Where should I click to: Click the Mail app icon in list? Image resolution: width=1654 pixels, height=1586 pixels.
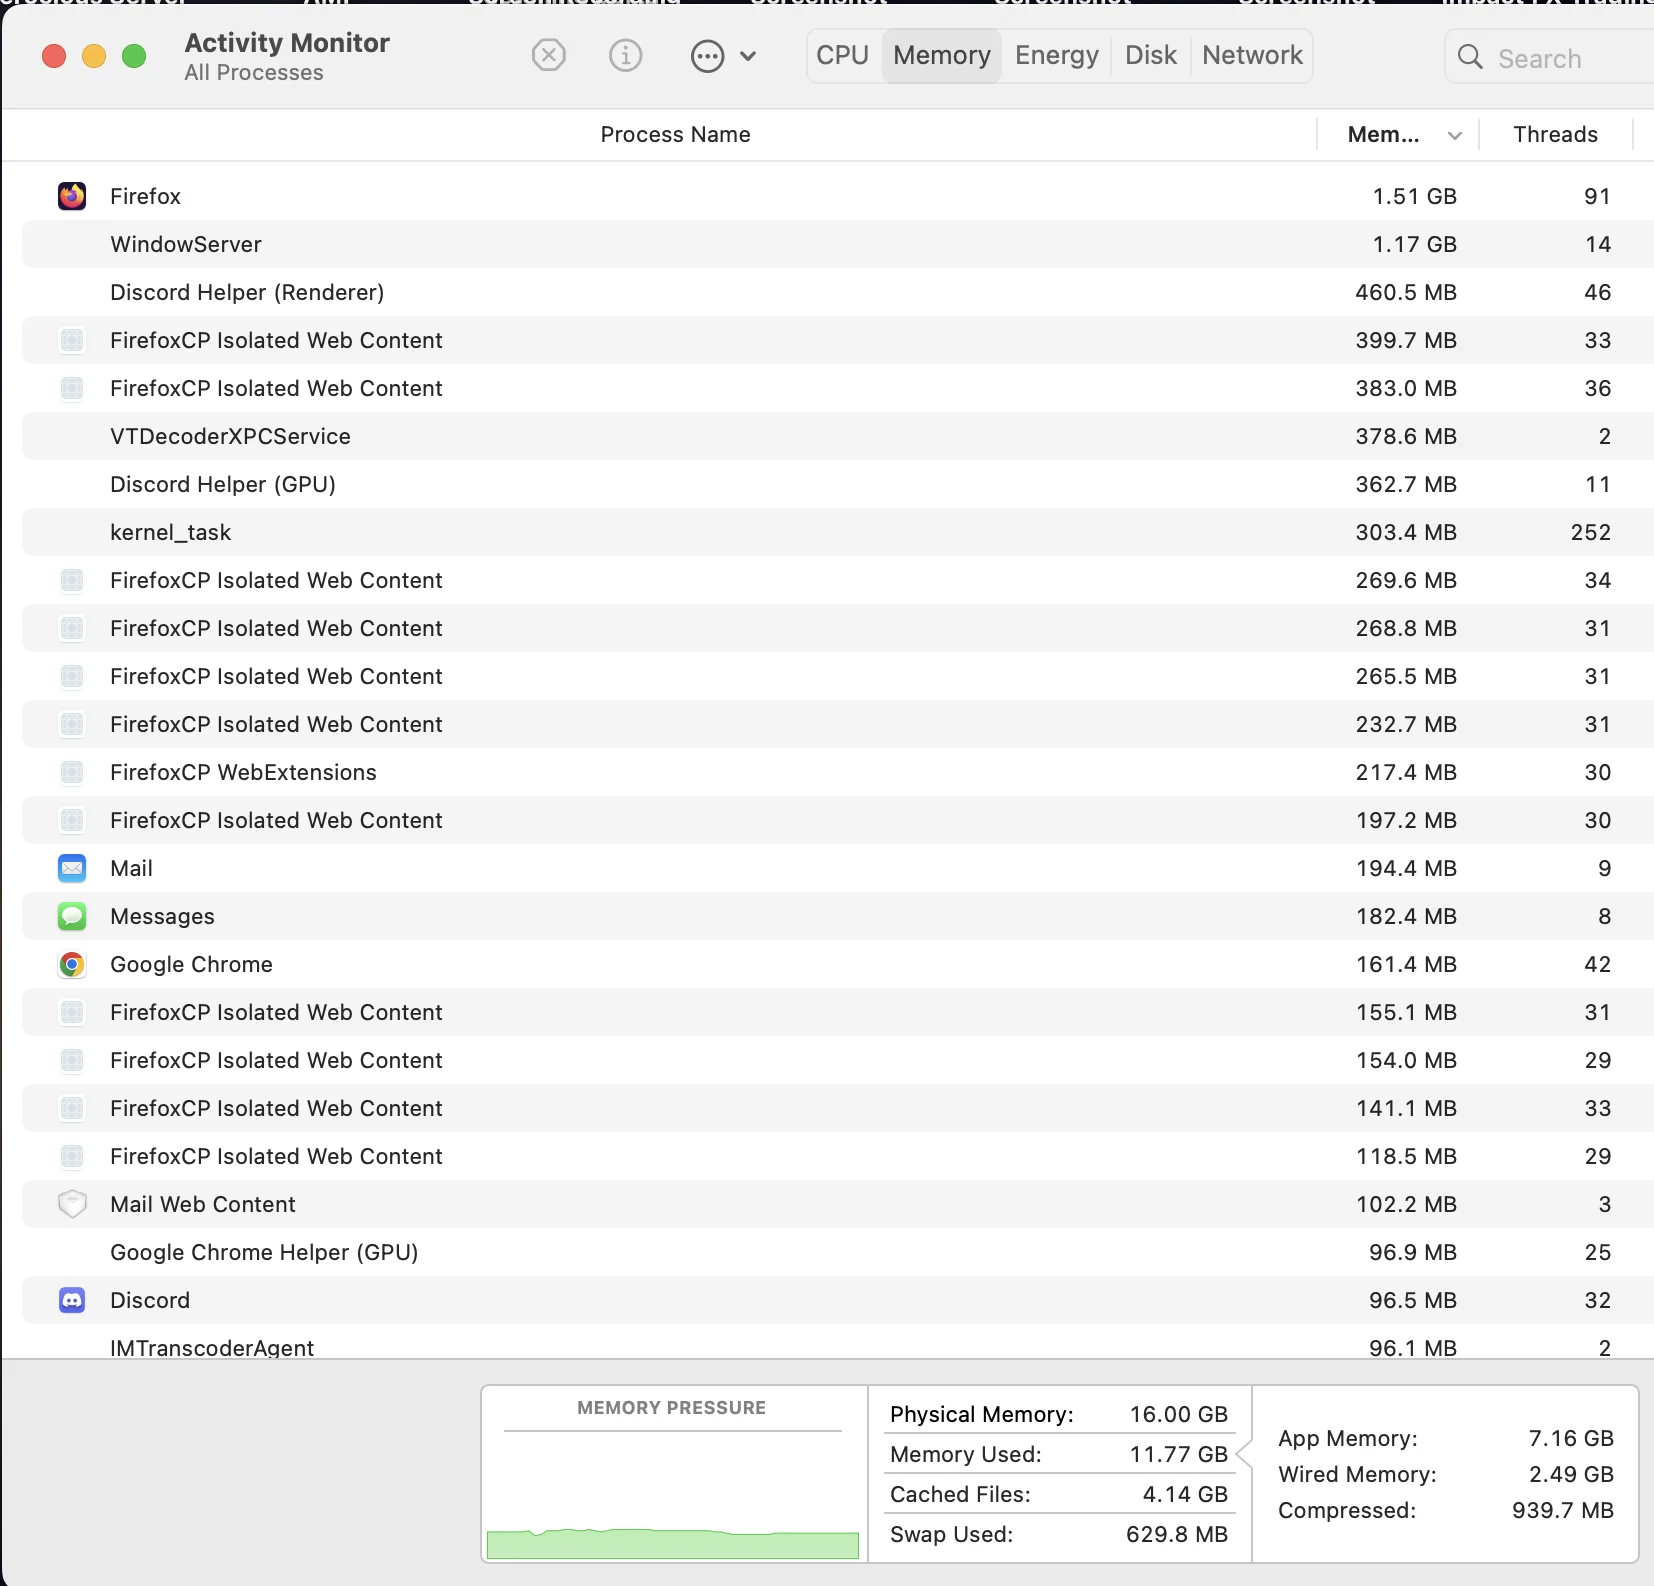[72, 868]
